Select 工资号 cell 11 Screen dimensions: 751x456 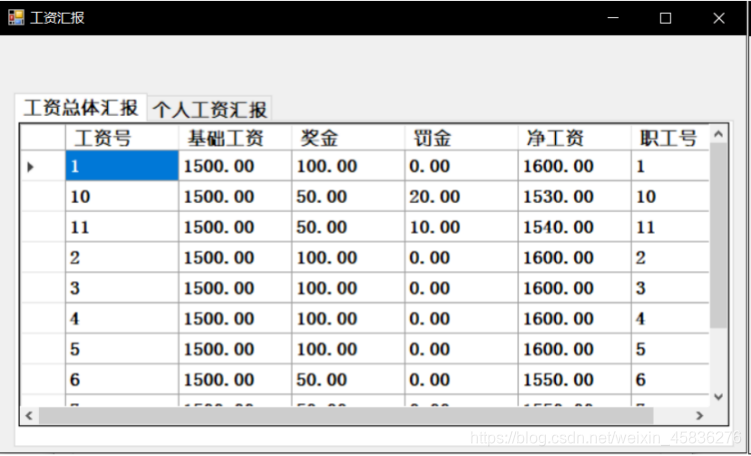(122, 227)
